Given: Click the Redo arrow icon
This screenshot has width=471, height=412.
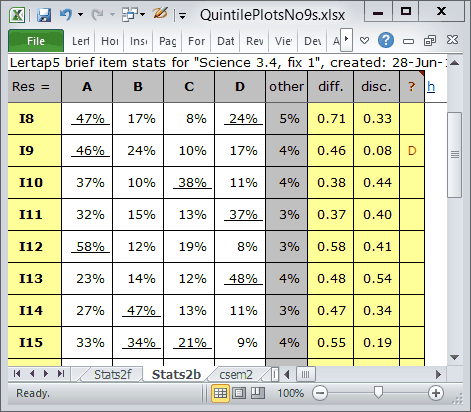Looking at the screenshot, I should [x=98, y=15].
